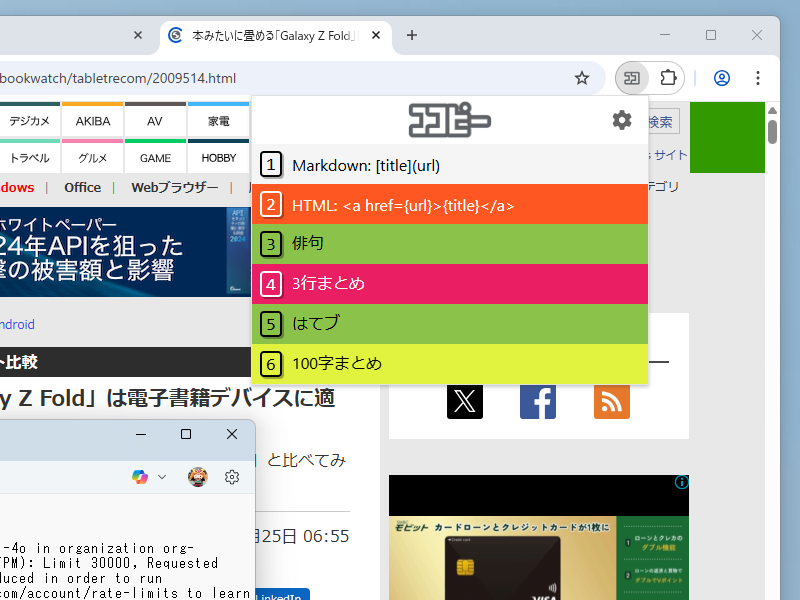Open the Chrome extensions puzzle icon

[667, 78]
